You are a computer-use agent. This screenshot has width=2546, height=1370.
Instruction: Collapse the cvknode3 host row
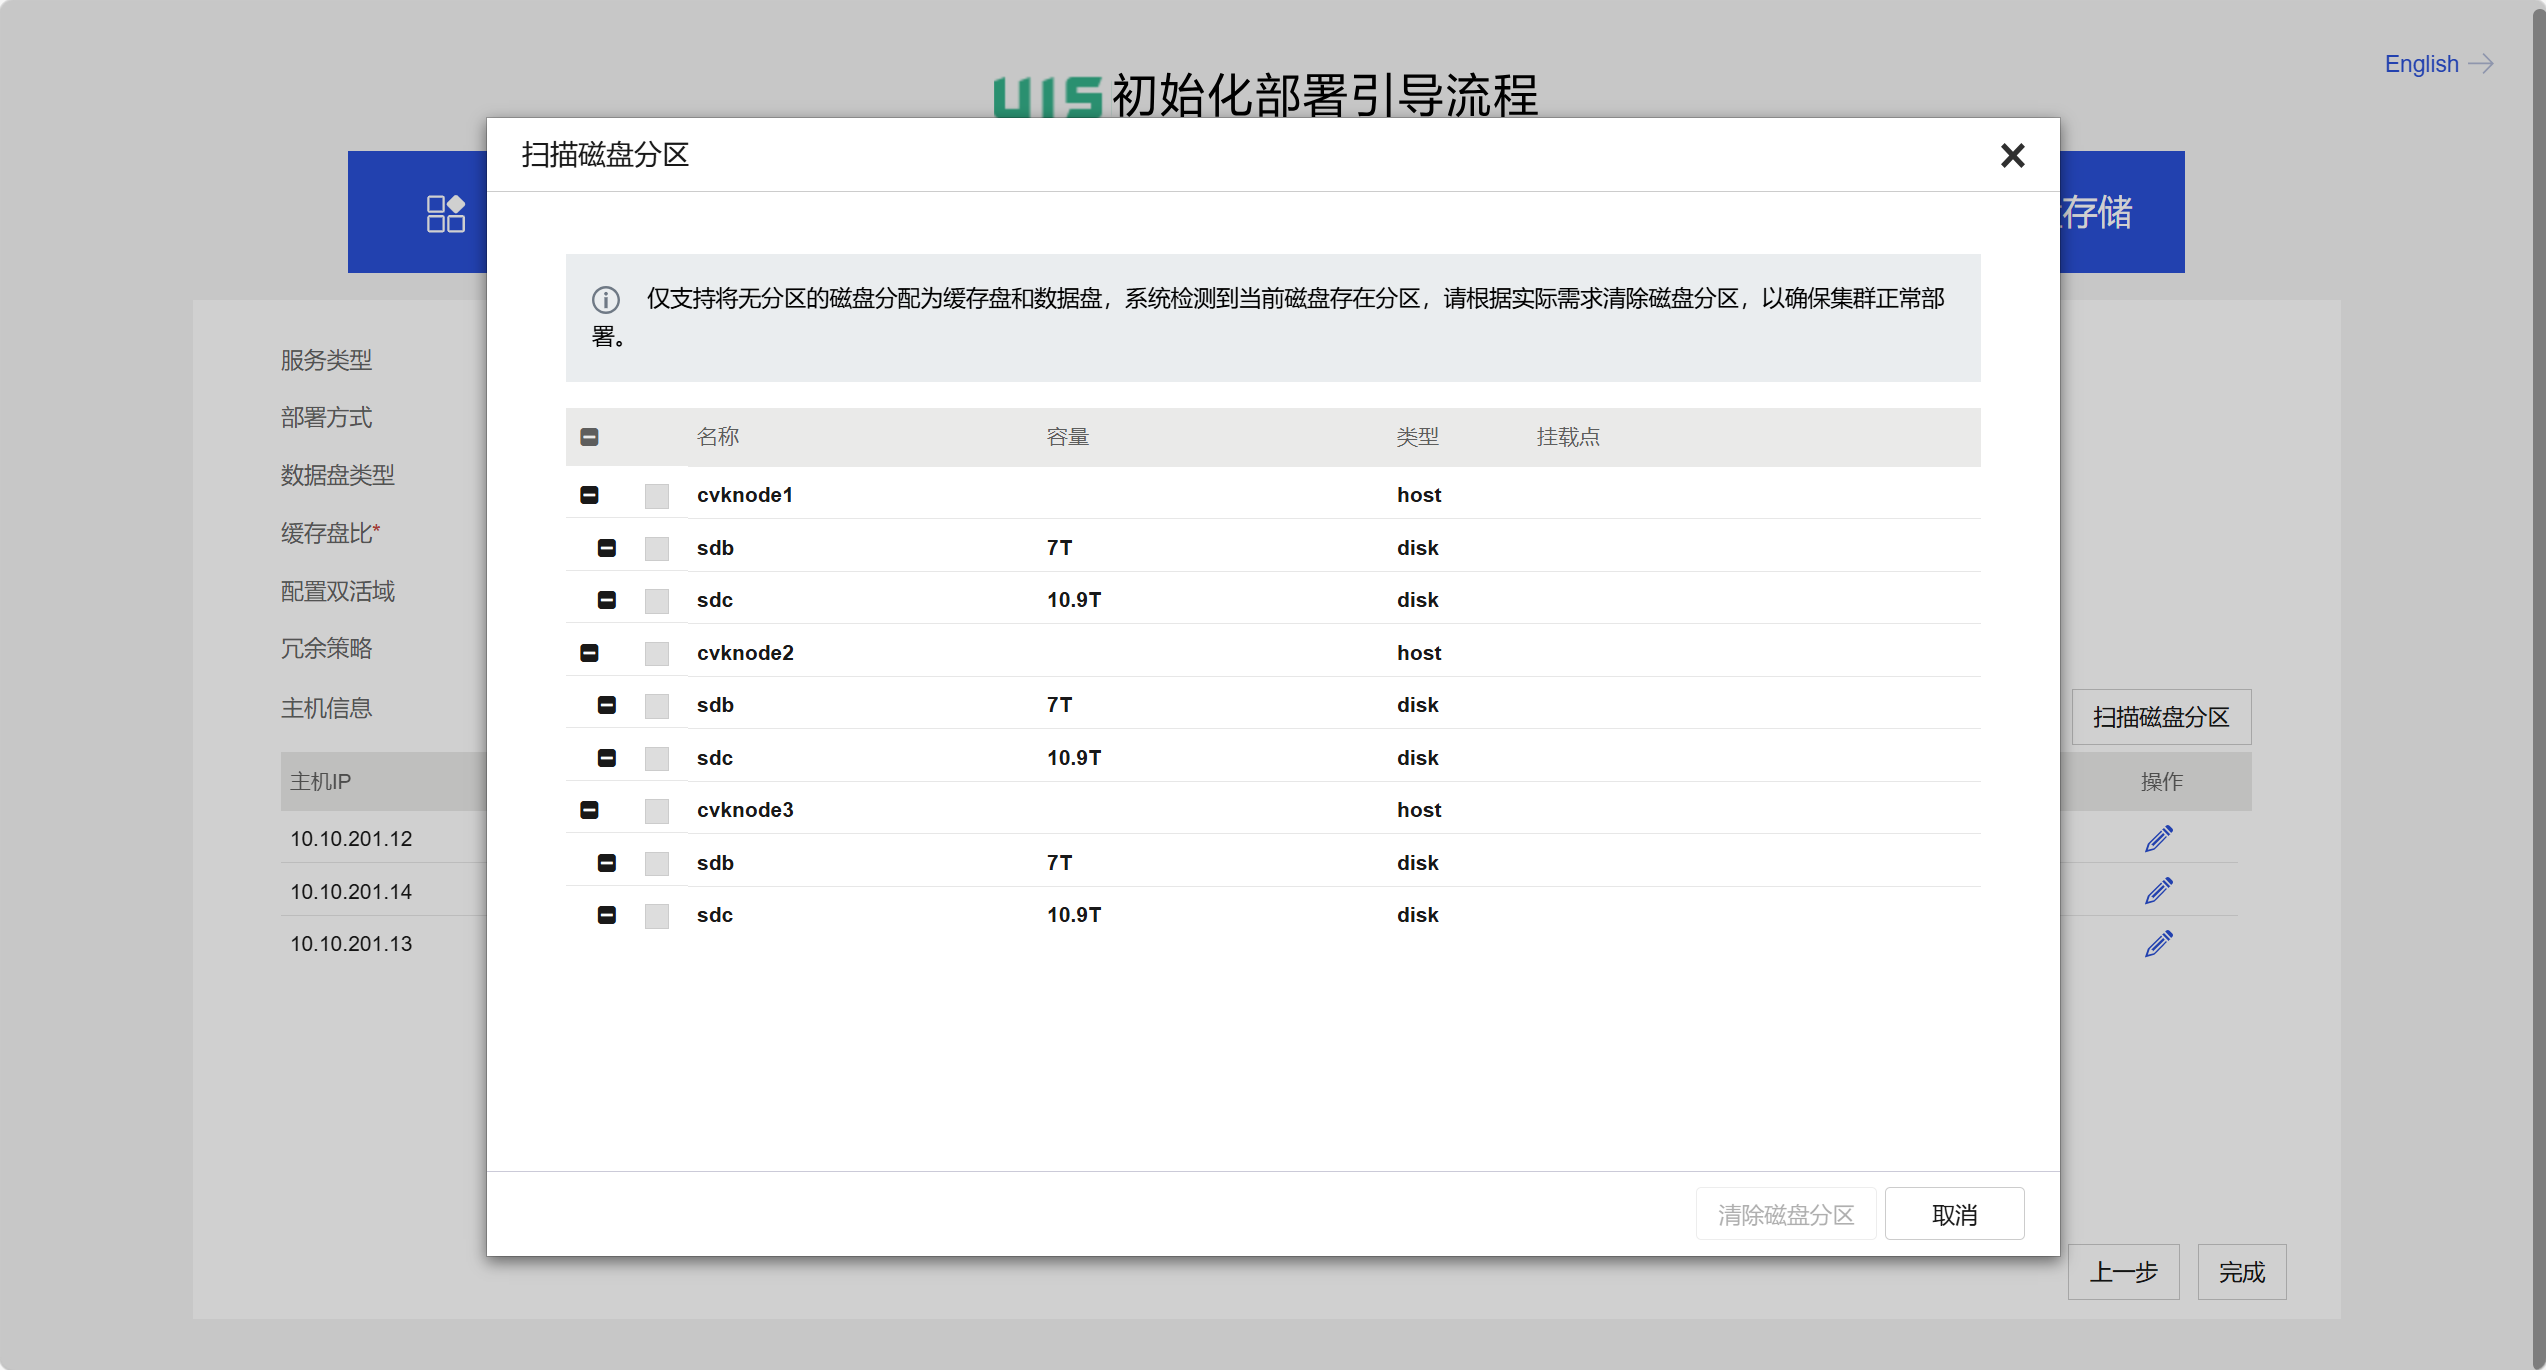(589, 810)
